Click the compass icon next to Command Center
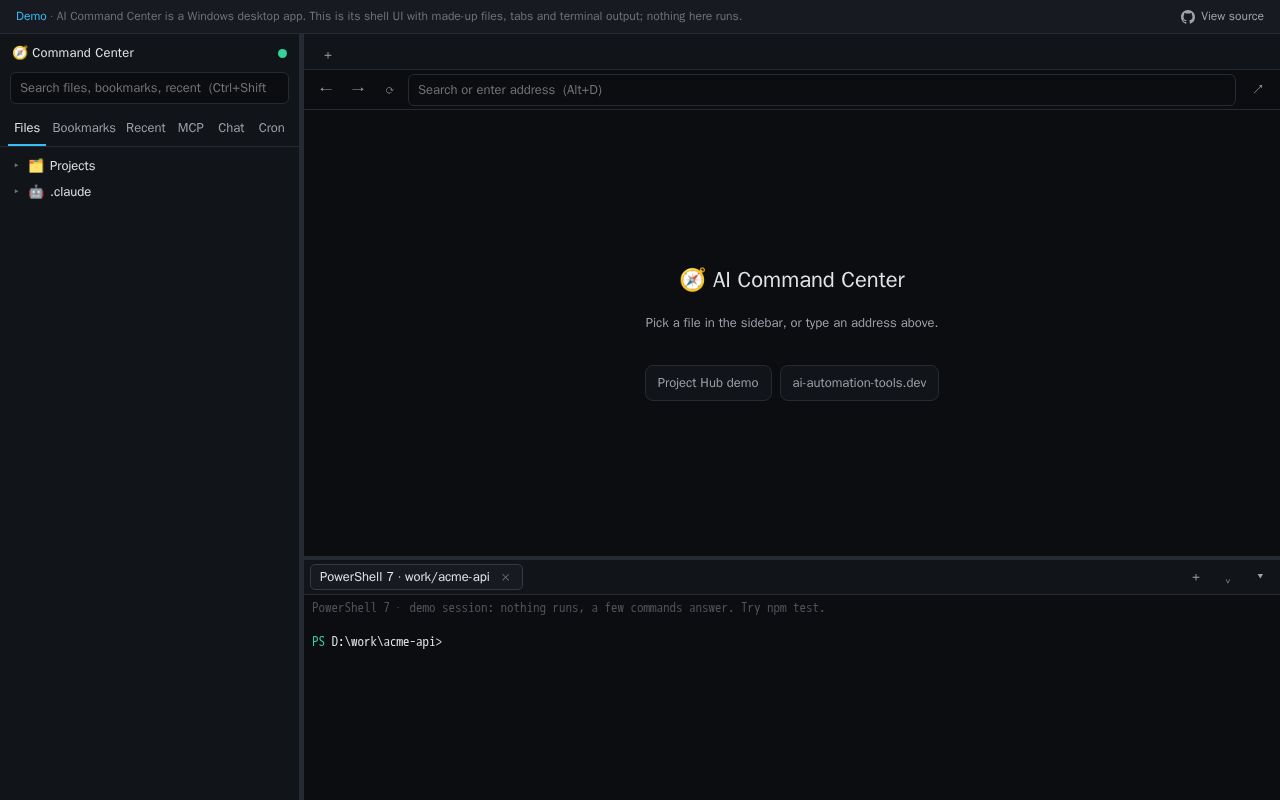The image size is (1280, 800). tap(20, 53)
